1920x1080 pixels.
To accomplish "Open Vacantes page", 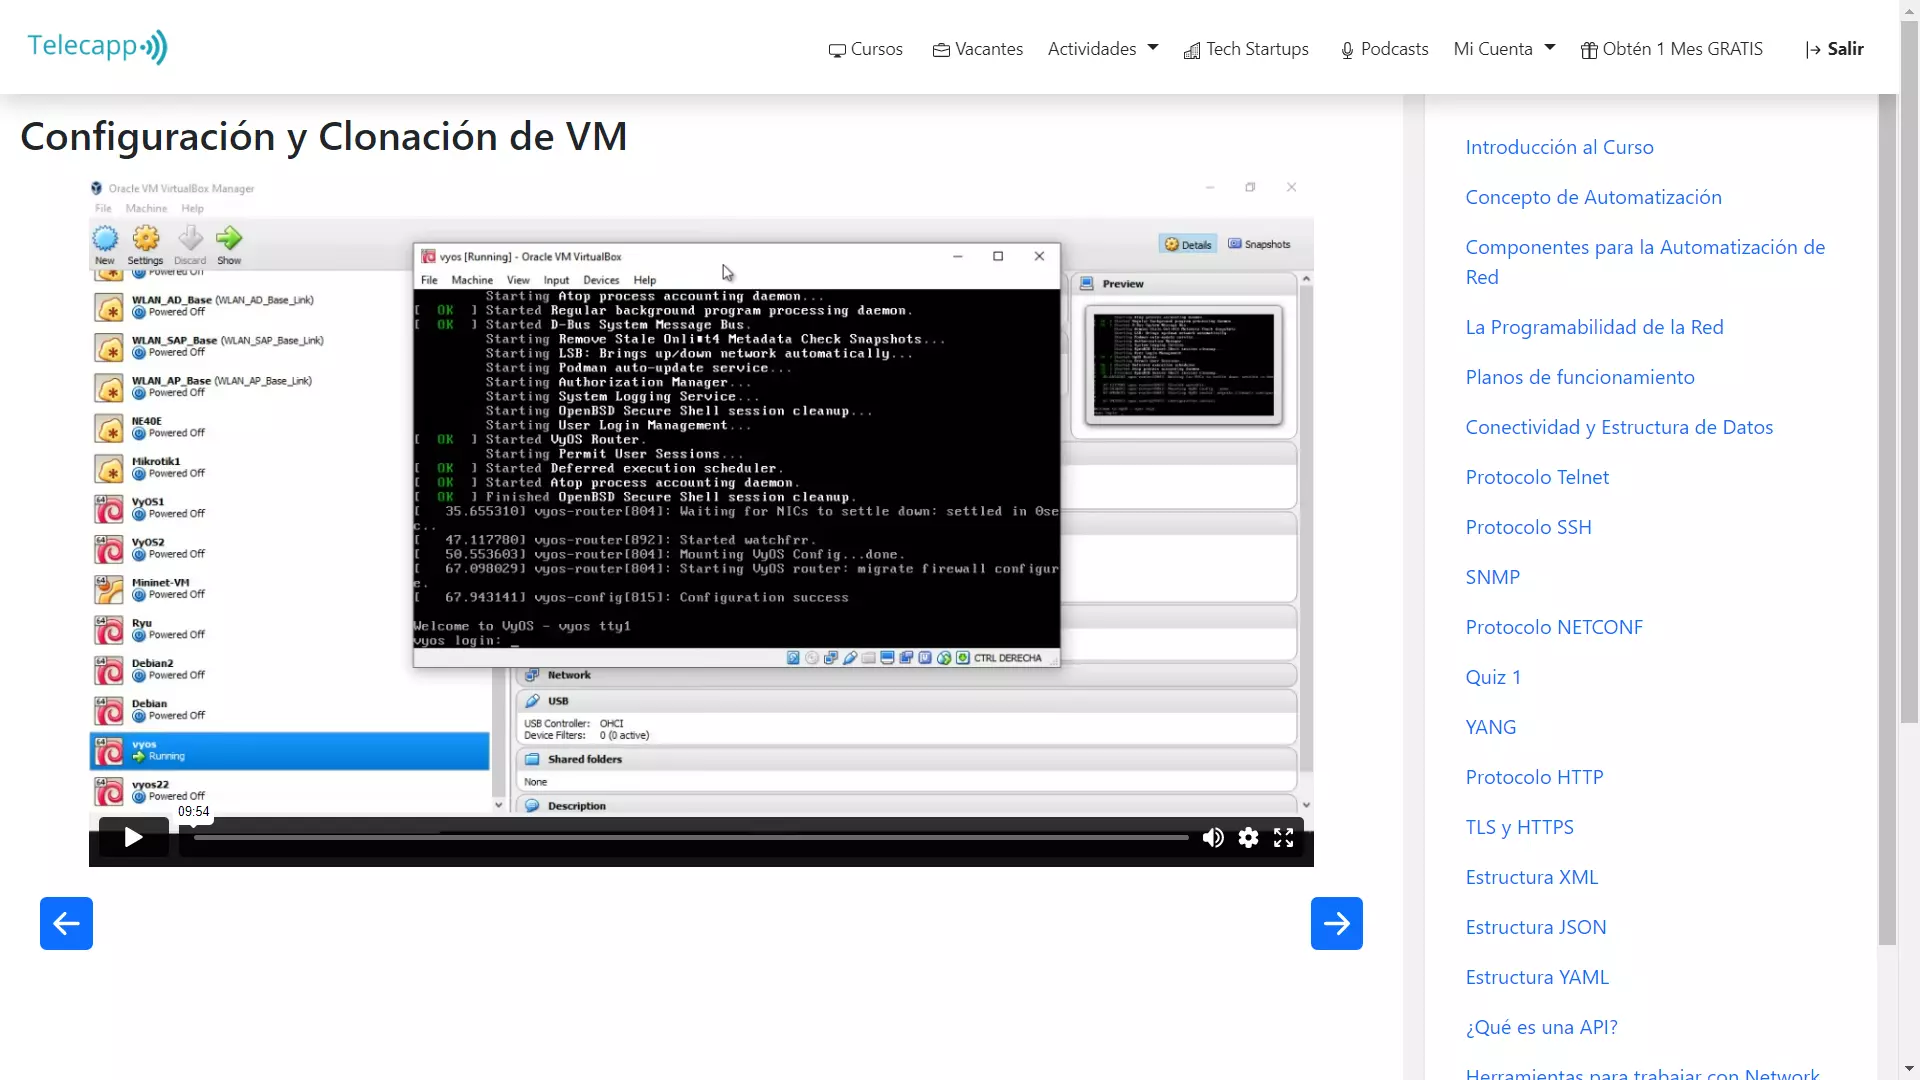I will [977, 49].
